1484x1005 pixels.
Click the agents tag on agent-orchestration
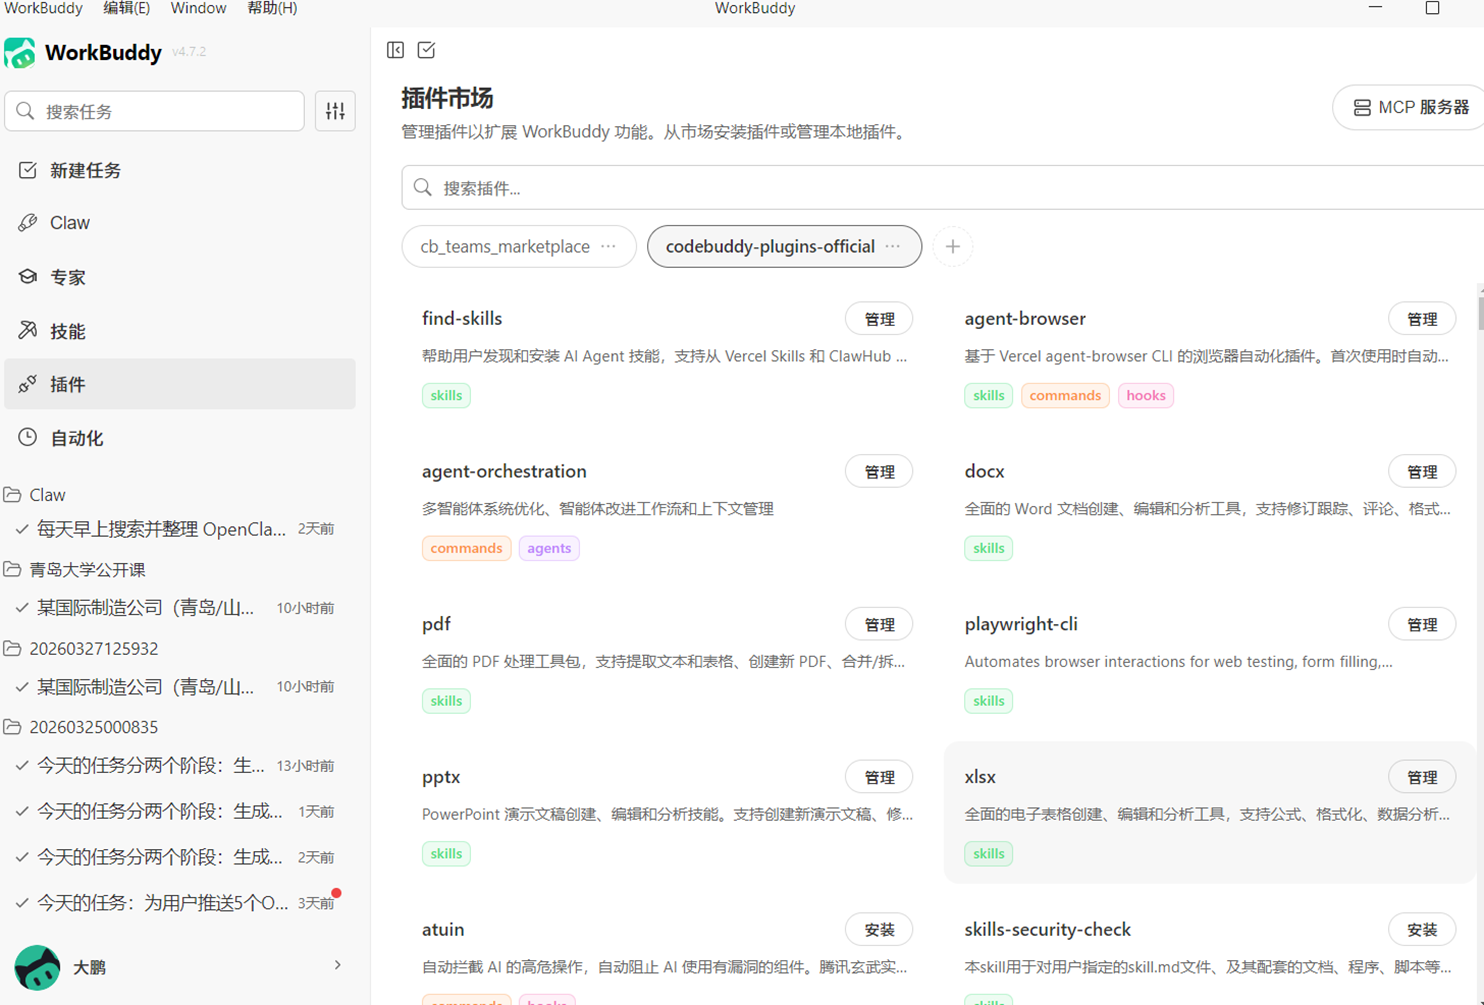[549, 548]
